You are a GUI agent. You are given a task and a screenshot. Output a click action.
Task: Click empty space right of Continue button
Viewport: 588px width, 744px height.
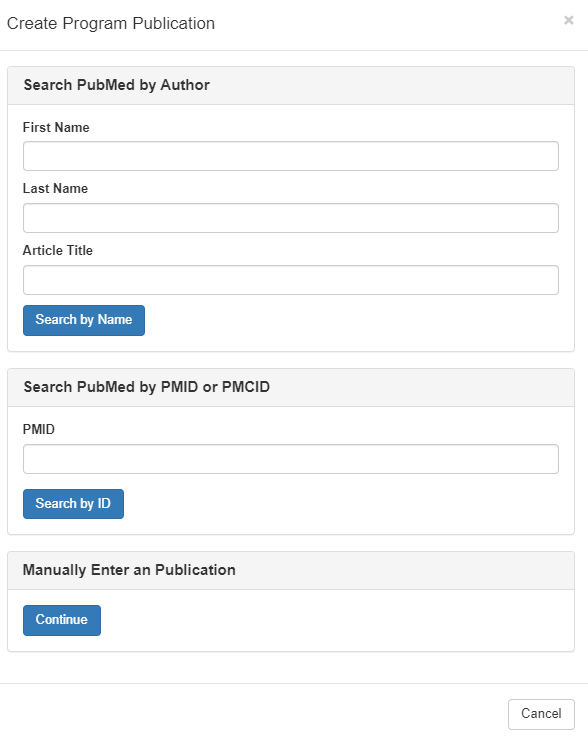(332, 620)
